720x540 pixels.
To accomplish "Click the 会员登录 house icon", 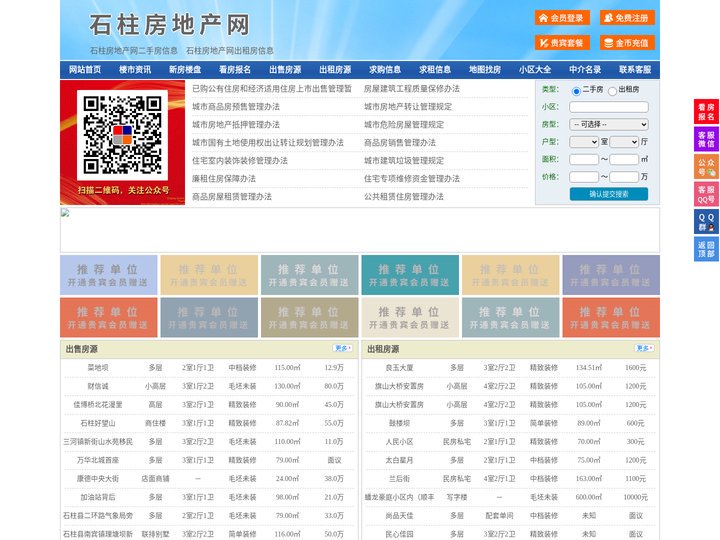I will (543, 18).
